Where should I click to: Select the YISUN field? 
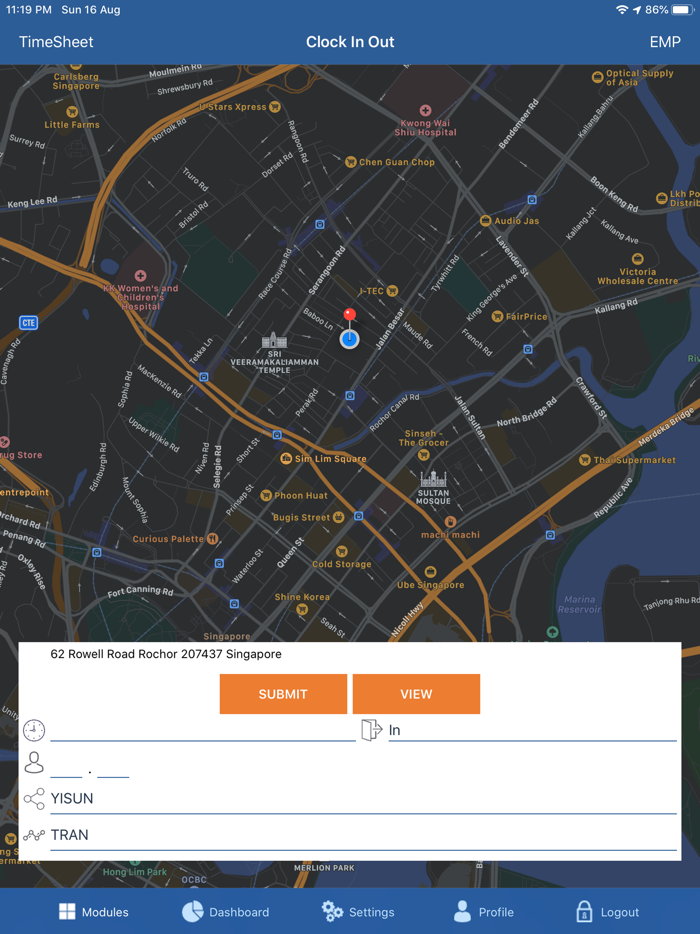[x=363, y=799]
